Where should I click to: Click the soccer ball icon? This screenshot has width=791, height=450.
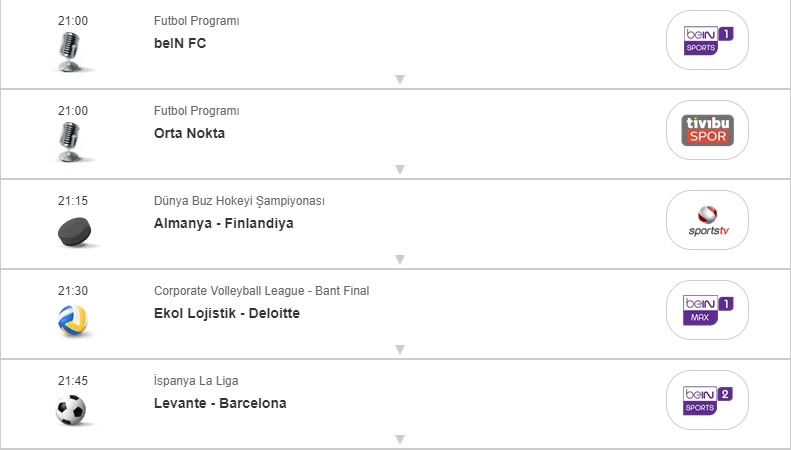click(x=71, y=410)
